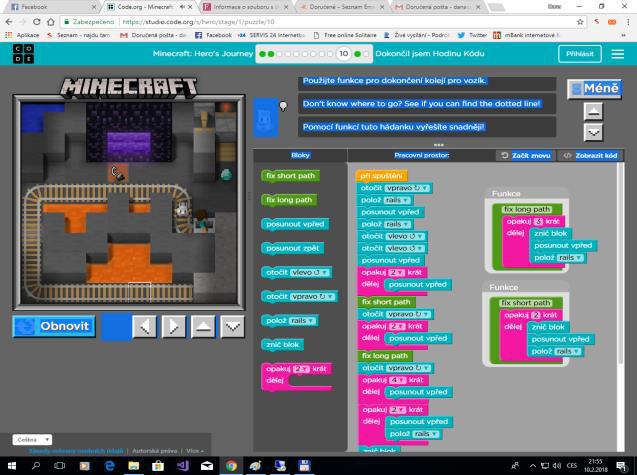
Task: Click 'Zobrazit kód' show code button
Action: (x=591, y=155)
